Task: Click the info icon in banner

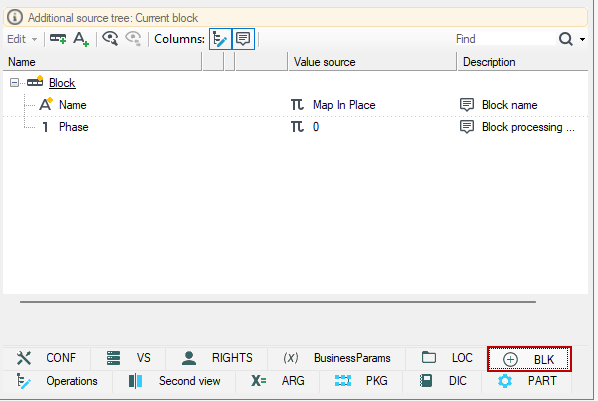Action: (x=15, y=18)
